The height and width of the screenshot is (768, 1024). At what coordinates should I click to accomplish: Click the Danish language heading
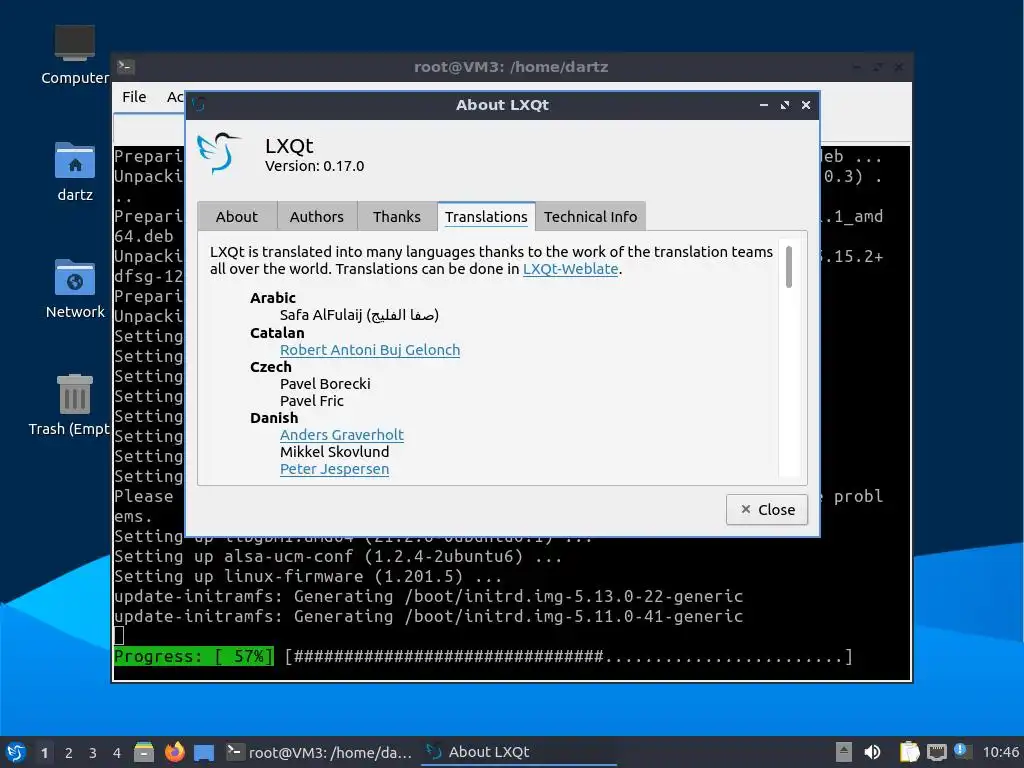pyautogui.click(x=274, y=418)
